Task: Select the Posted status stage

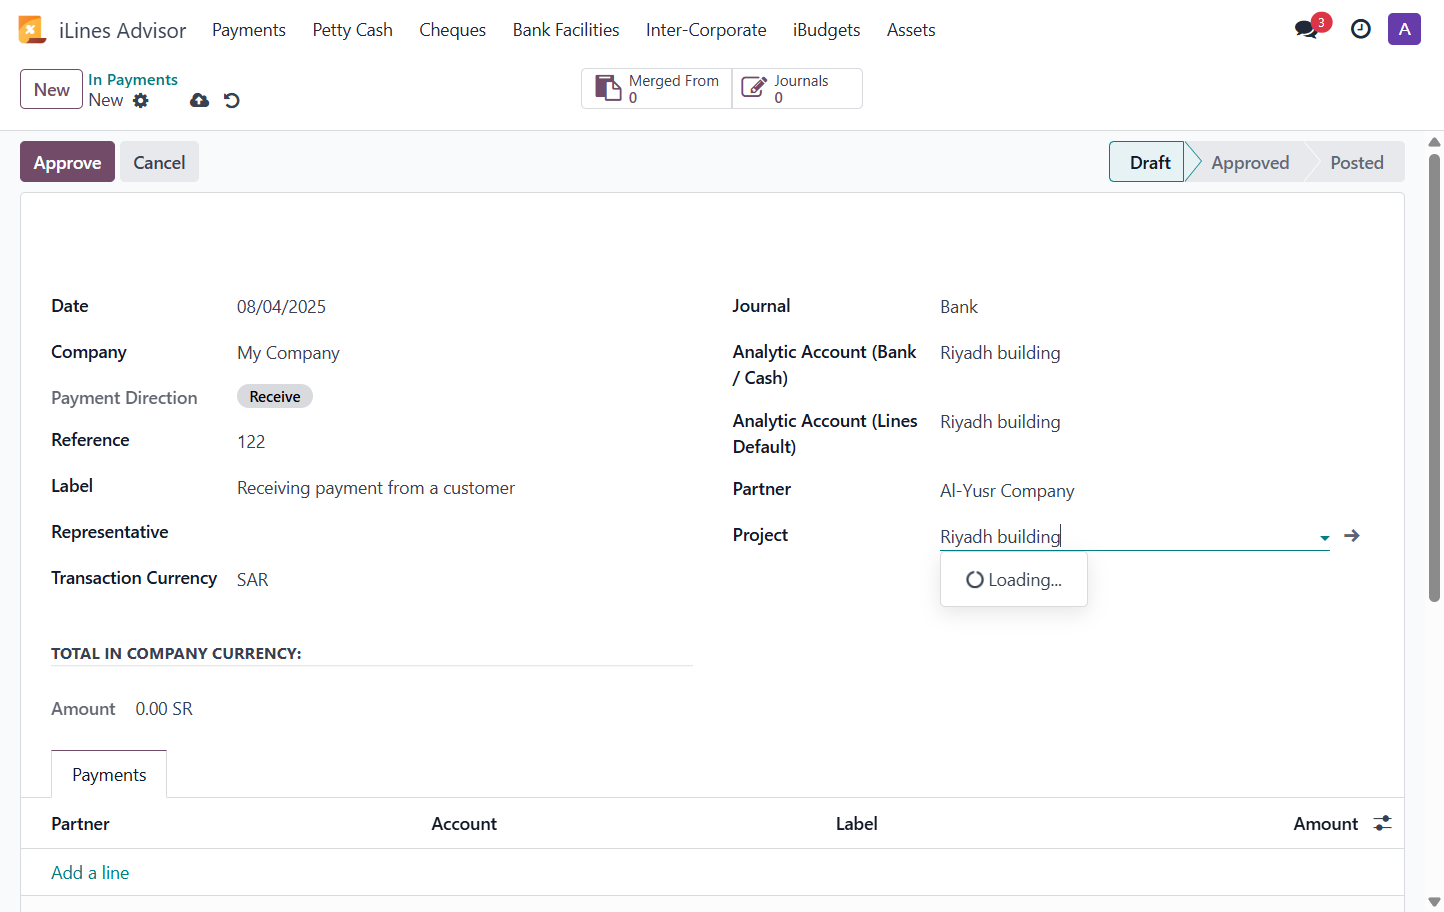Action: tap(1357, 162)
